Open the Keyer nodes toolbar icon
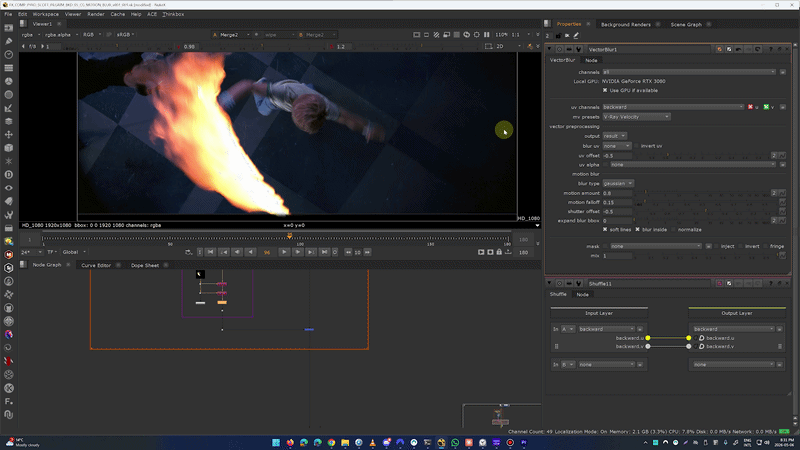 coord(9,108)
